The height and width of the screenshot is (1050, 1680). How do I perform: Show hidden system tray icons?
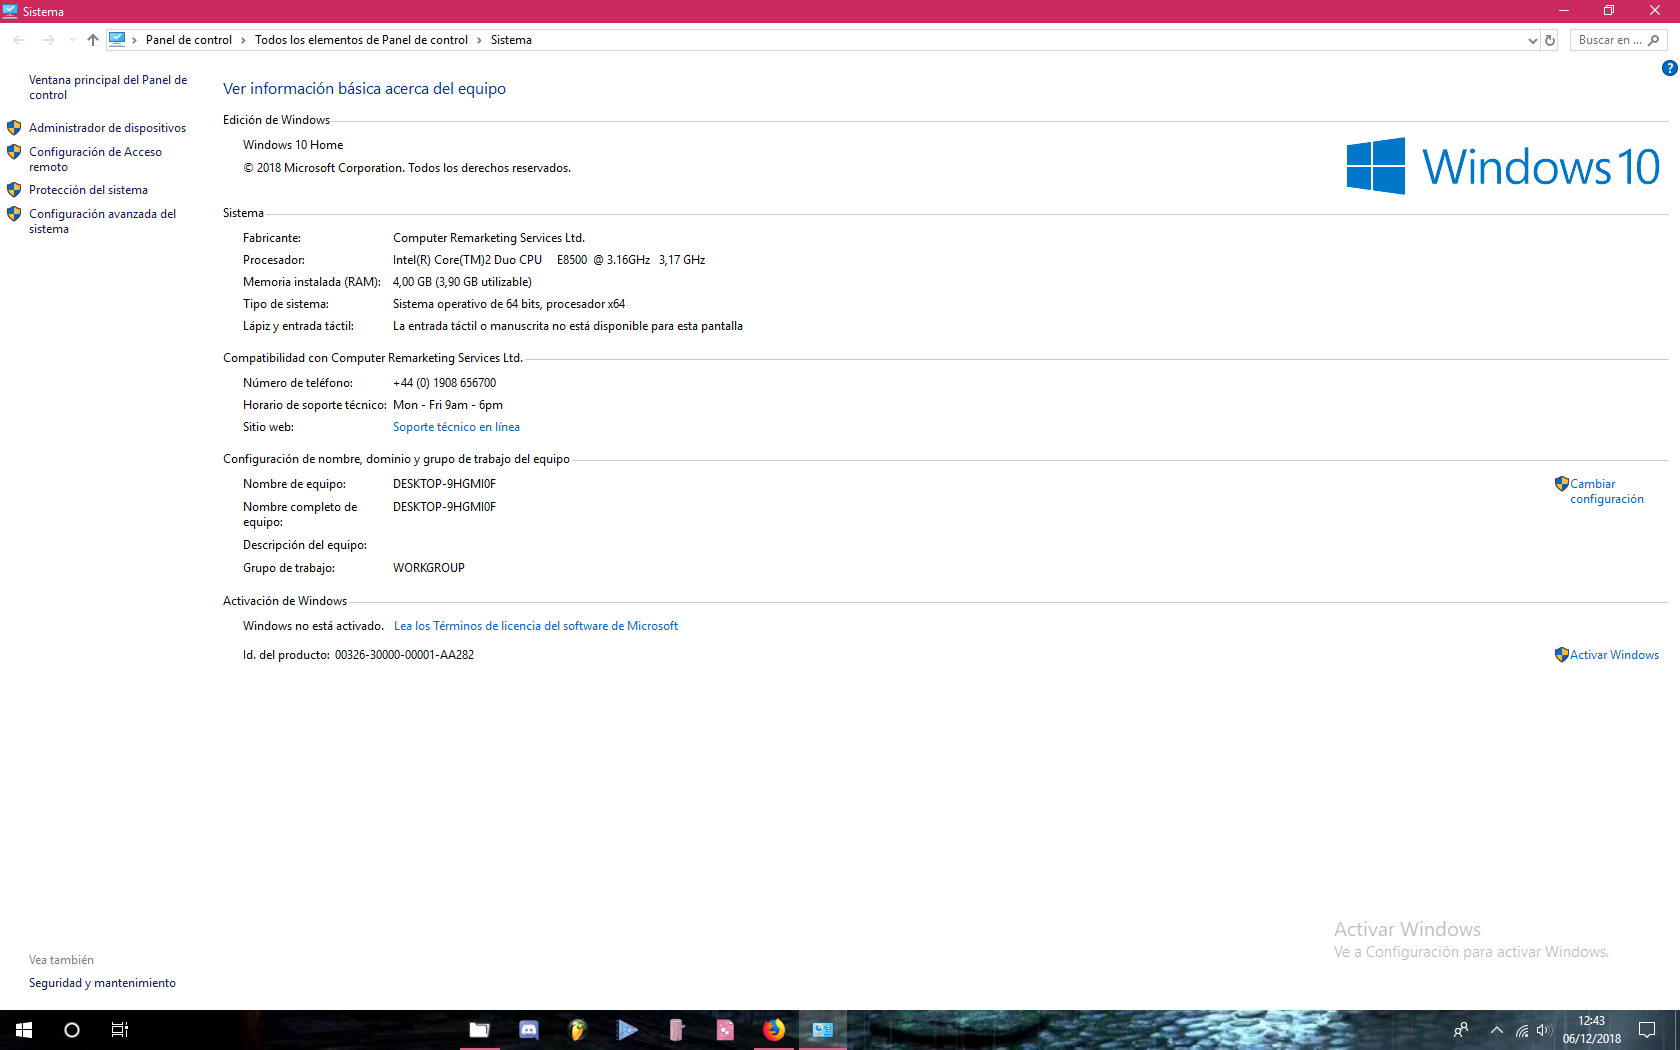[1497, 1030]
